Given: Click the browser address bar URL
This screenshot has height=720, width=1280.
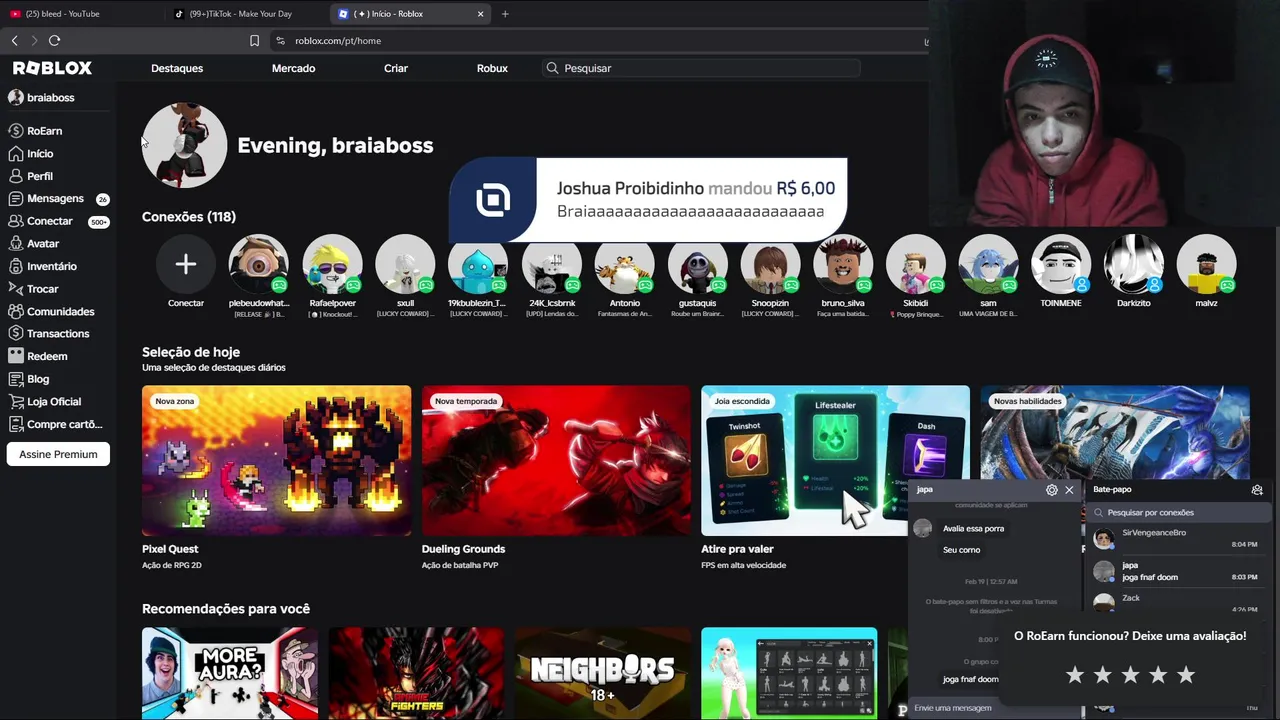Looking at the screenshot, I should pos(338,41).
